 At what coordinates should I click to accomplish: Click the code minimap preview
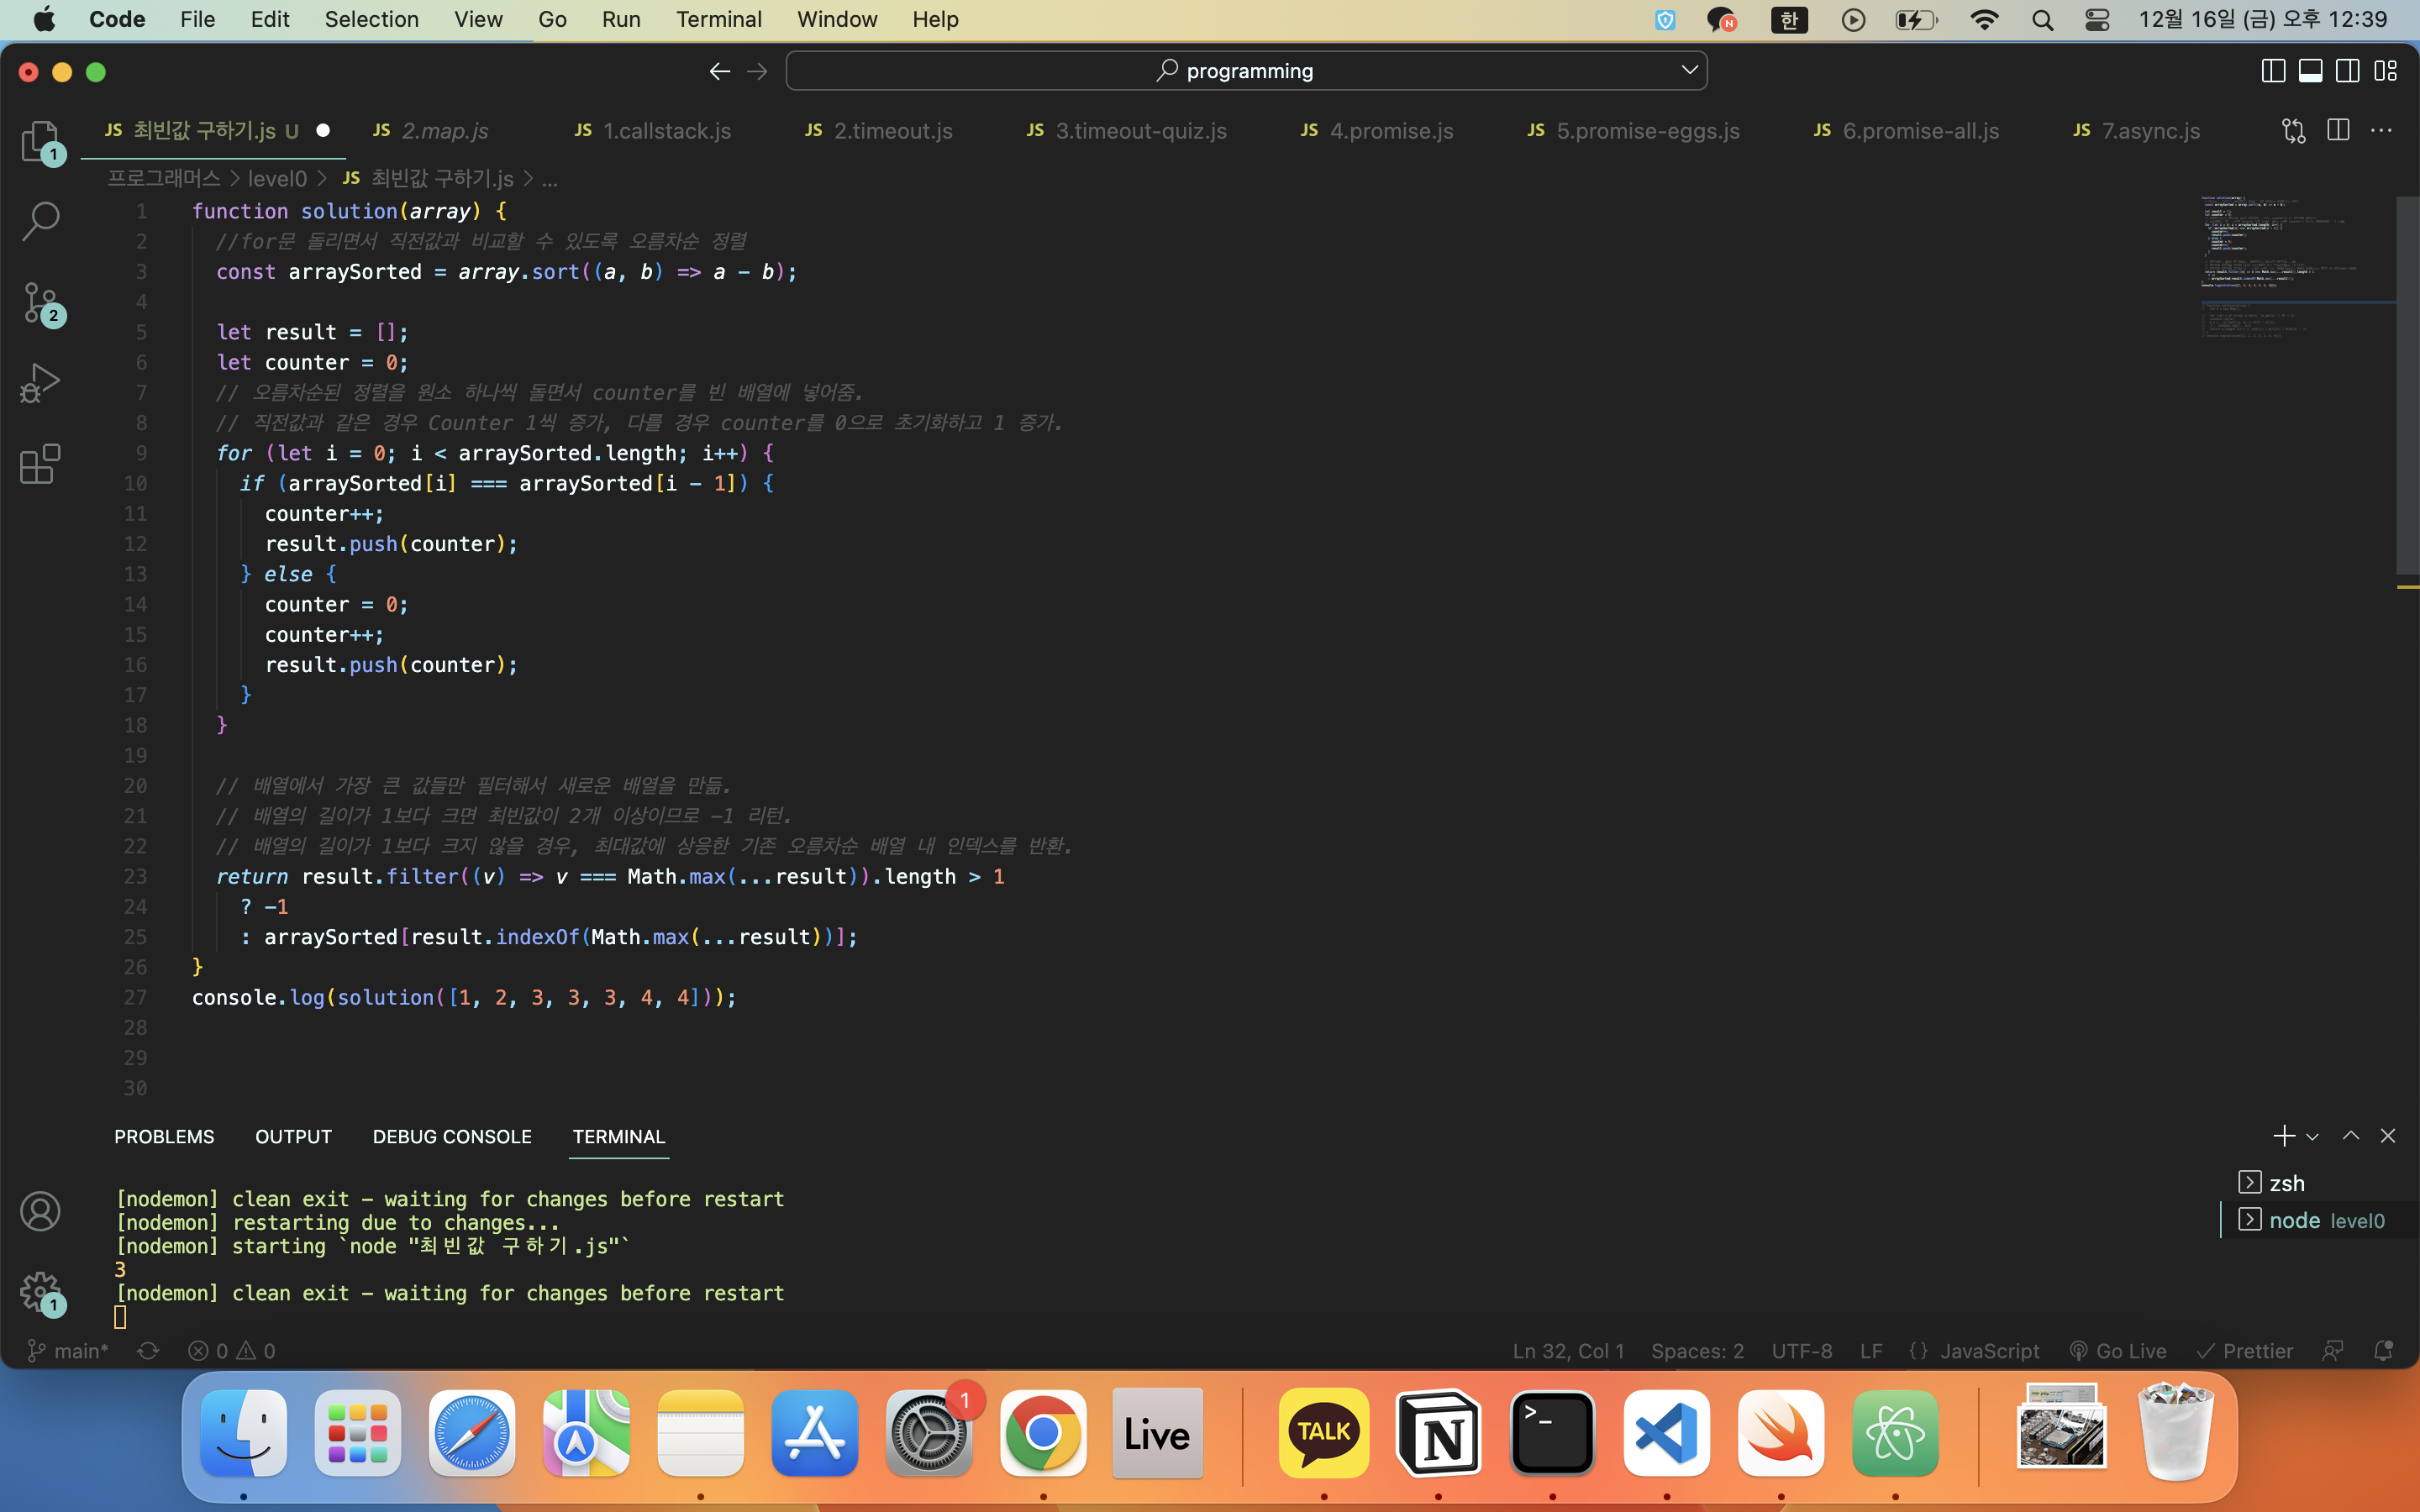2297,268
